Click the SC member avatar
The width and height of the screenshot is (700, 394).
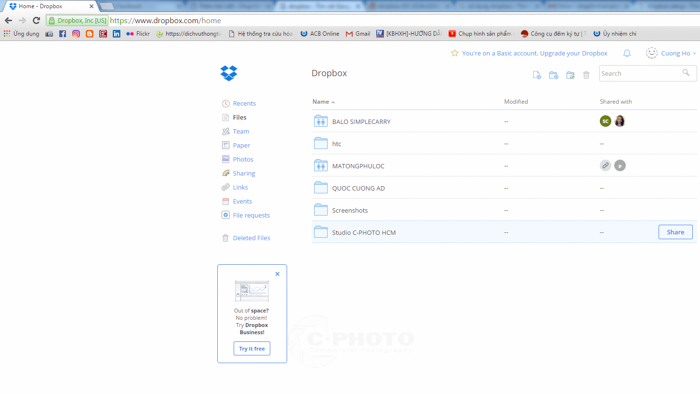click(x=605, y=121)
